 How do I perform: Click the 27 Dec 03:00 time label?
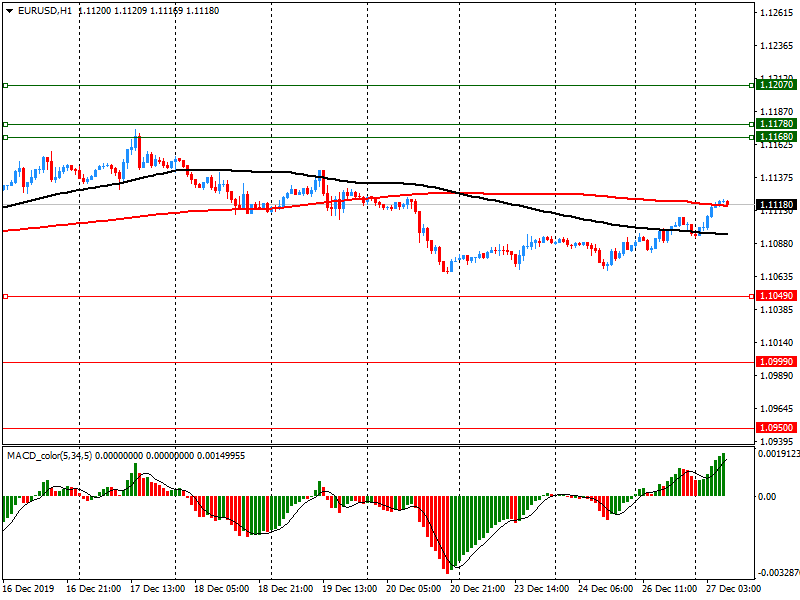[732, 589]
